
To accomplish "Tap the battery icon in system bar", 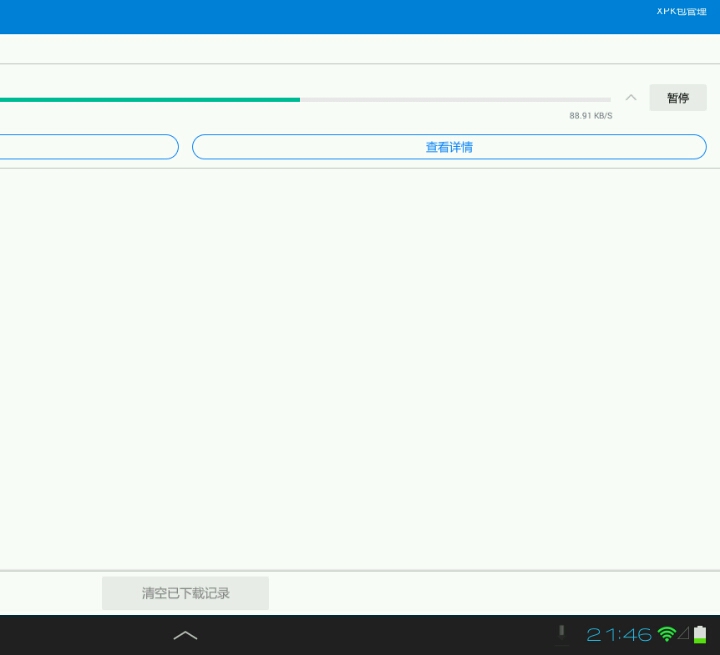I will coord(700,634).
